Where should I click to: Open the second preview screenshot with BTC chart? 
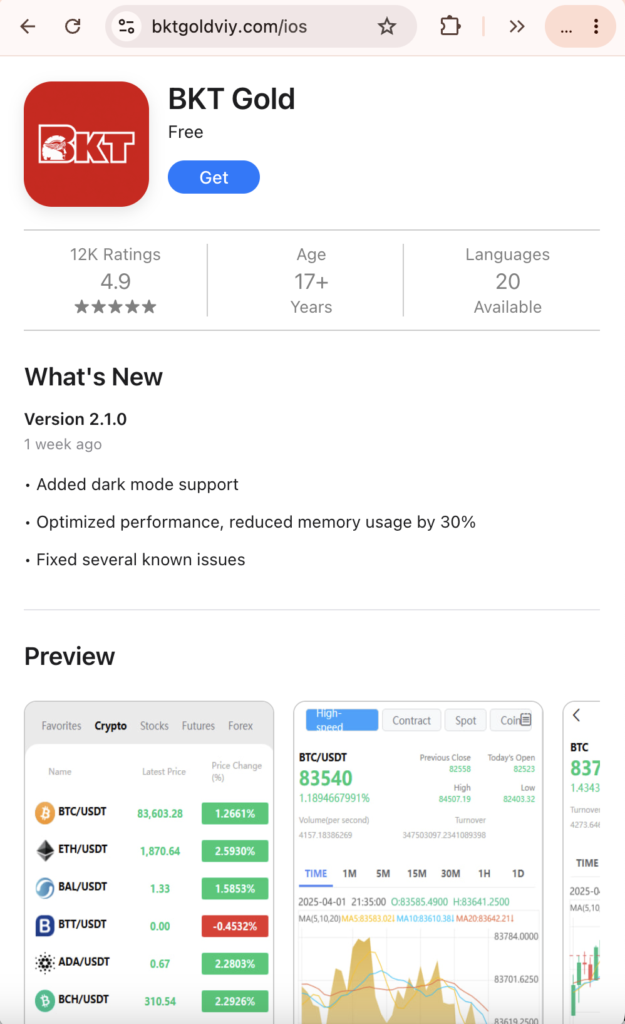click(x=418, y=863)
